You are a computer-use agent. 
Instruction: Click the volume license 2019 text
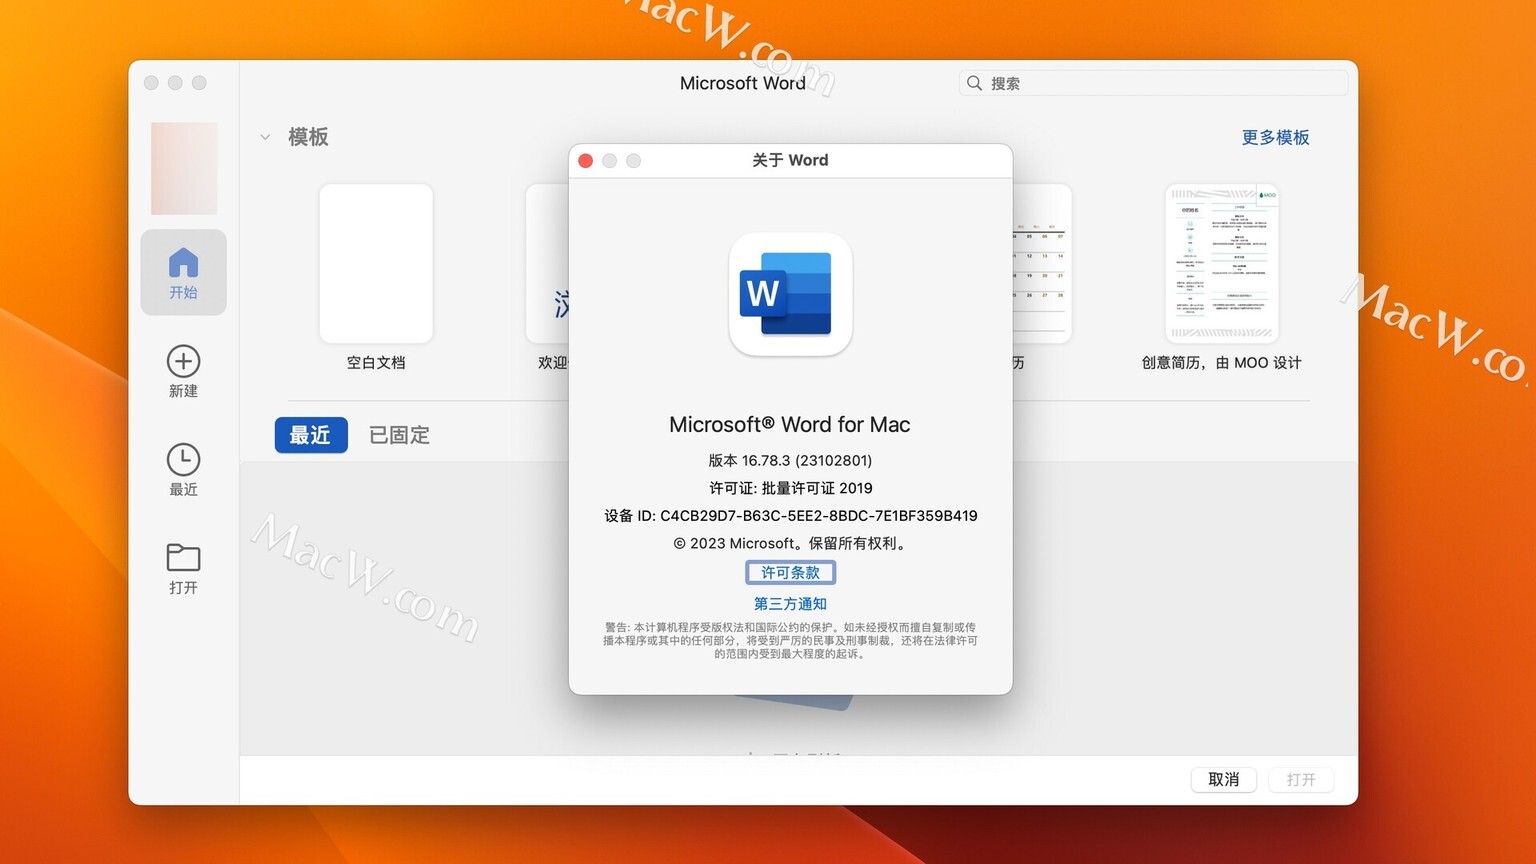pyautogui.click(x=790, y=488)
